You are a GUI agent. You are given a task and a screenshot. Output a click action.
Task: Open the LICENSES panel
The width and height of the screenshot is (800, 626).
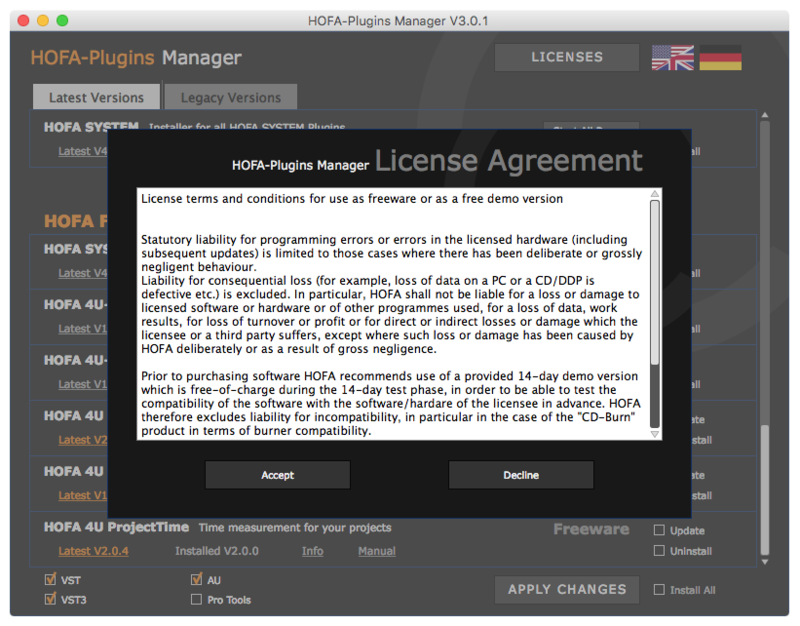(x=567, y=57)
